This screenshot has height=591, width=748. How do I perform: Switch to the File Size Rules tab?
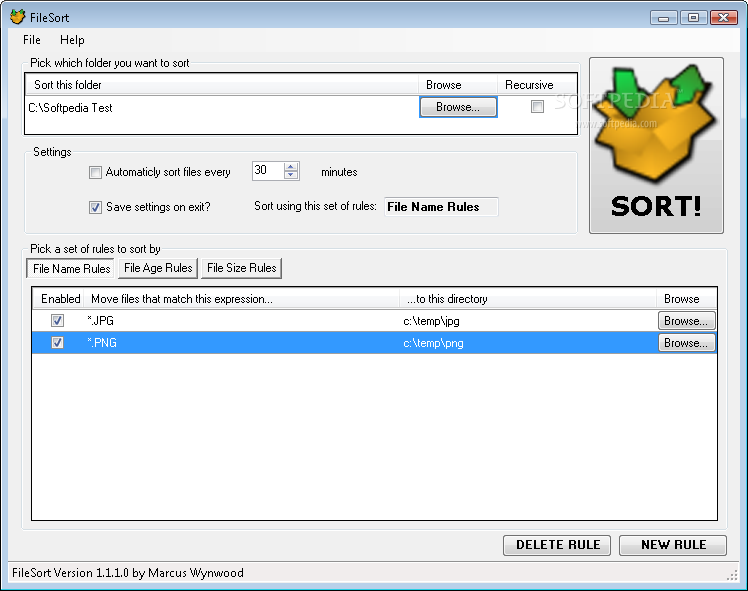tap(241, 268)
